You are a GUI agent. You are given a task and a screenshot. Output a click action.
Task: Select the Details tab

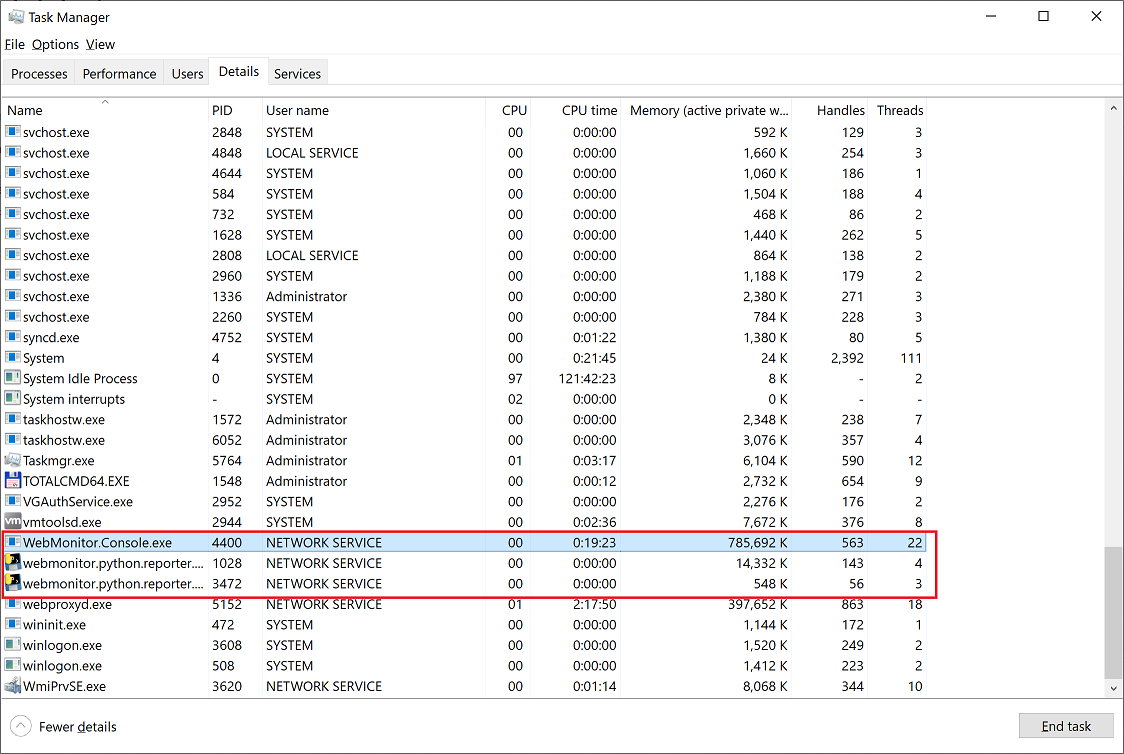point(239,71)
